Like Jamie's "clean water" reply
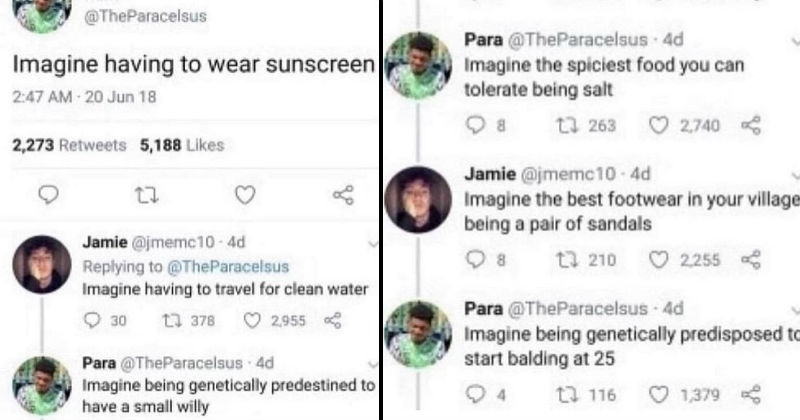Screen dimensions: 800x420 (252, 320)
